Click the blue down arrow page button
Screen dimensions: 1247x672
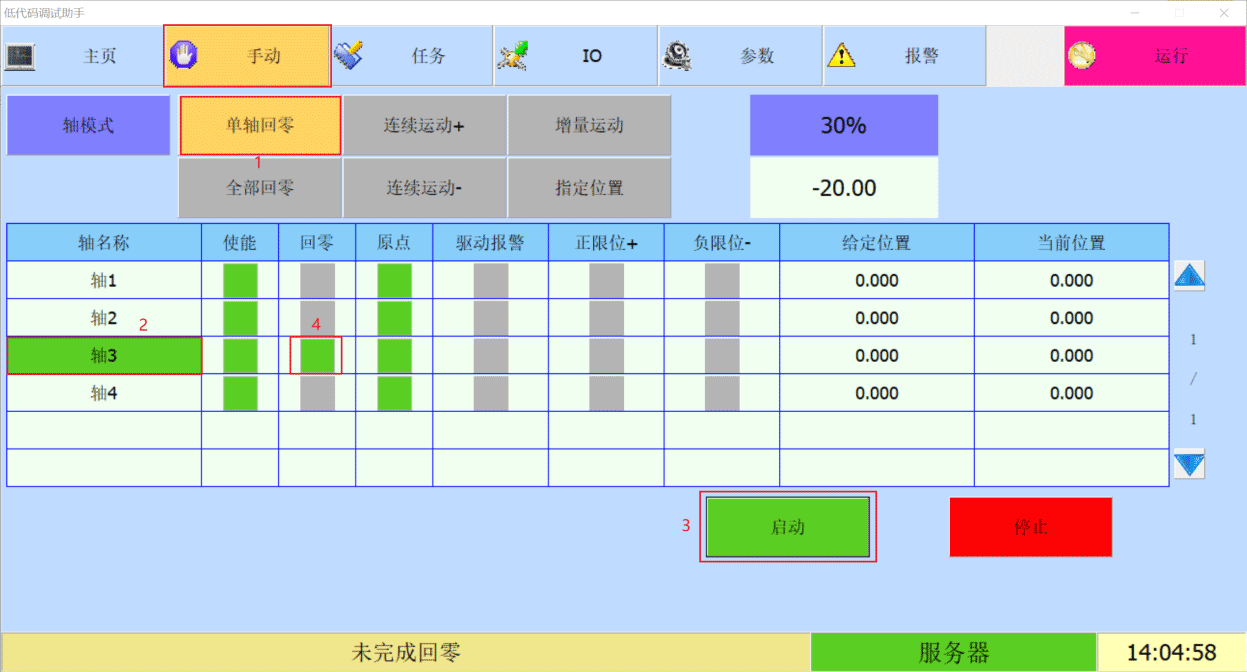click(x=1189, y=465)
